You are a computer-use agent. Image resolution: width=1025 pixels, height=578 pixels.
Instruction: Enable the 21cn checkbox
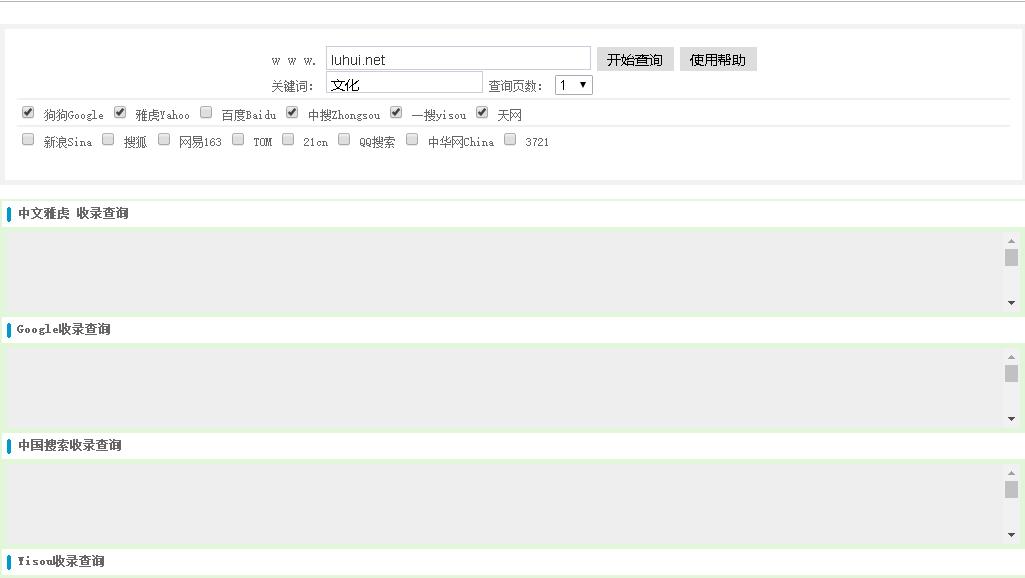[288, 139]
